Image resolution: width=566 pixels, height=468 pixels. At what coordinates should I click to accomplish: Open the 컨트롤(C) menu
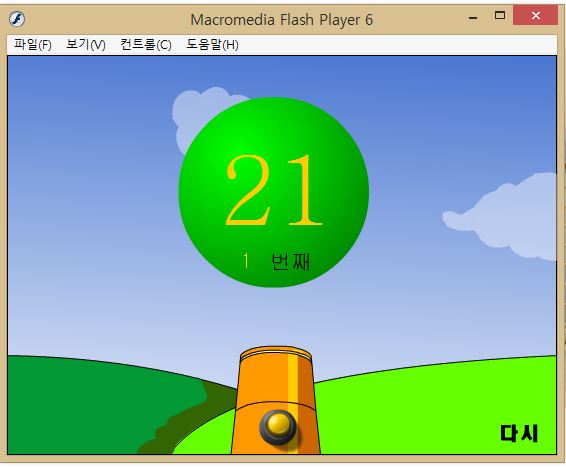point(146,45)
